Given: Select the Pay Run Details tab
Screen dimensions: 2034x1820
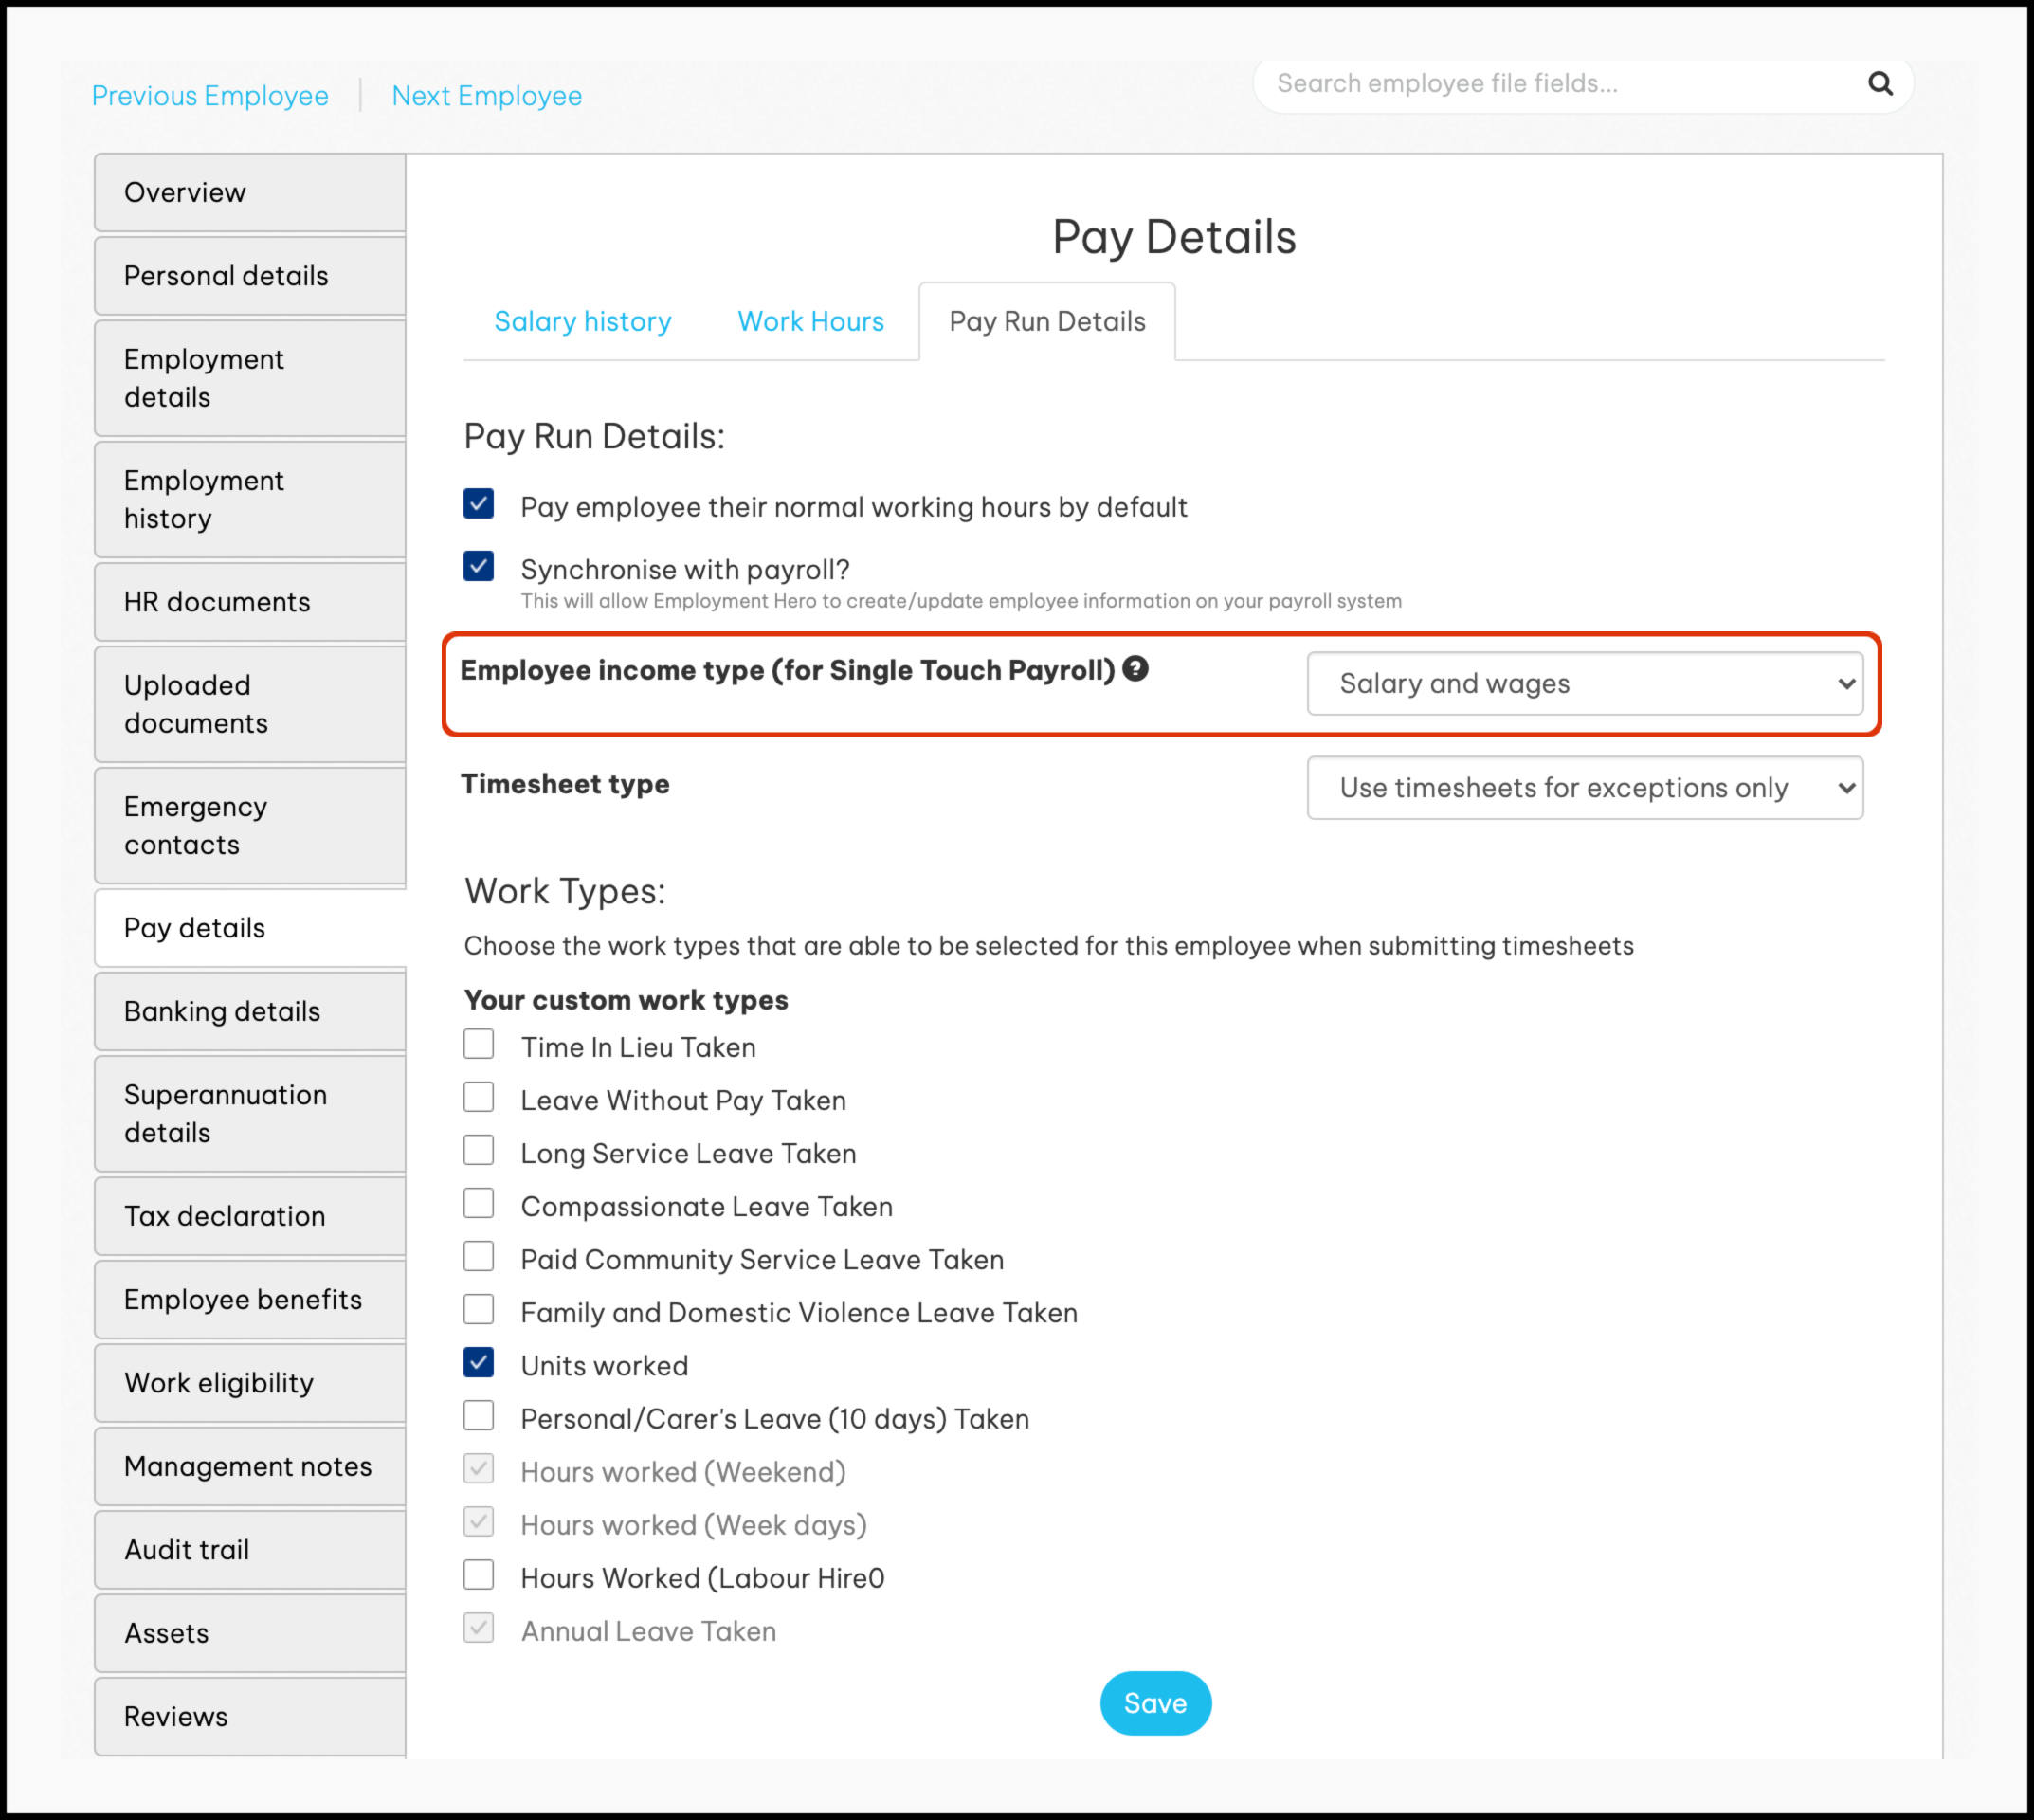Looking at the screenshot, I should pos(1046,322).
